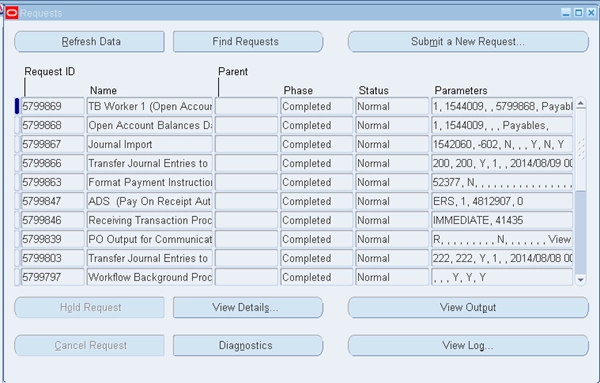
Task: Submit a New Request
Action: [x=468, y=41]
